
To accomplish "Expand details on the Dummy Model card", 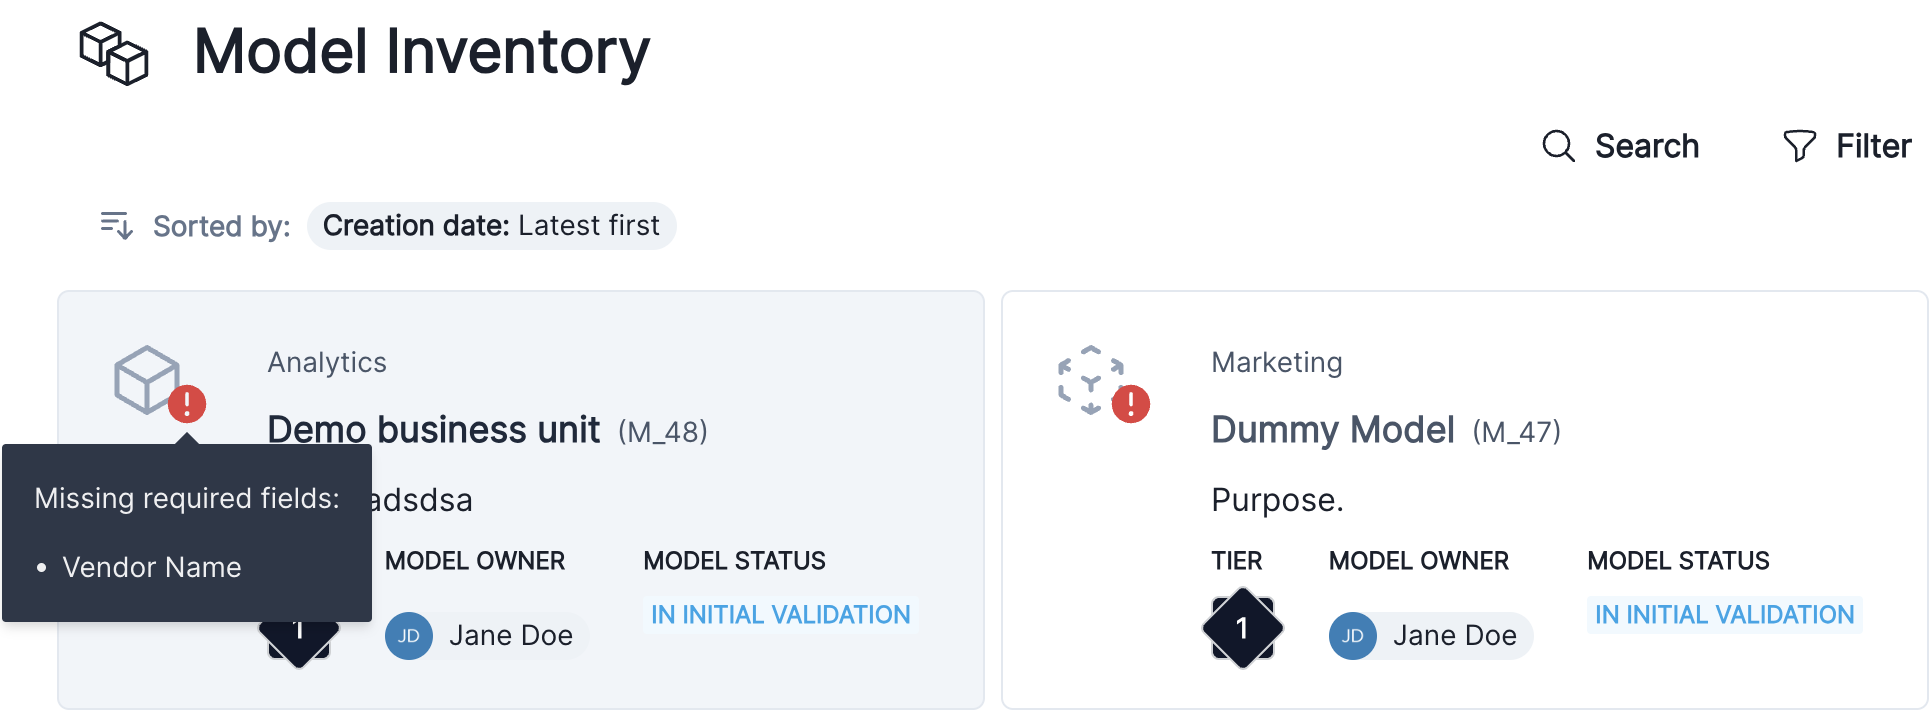I will (x=1333, y=429).
